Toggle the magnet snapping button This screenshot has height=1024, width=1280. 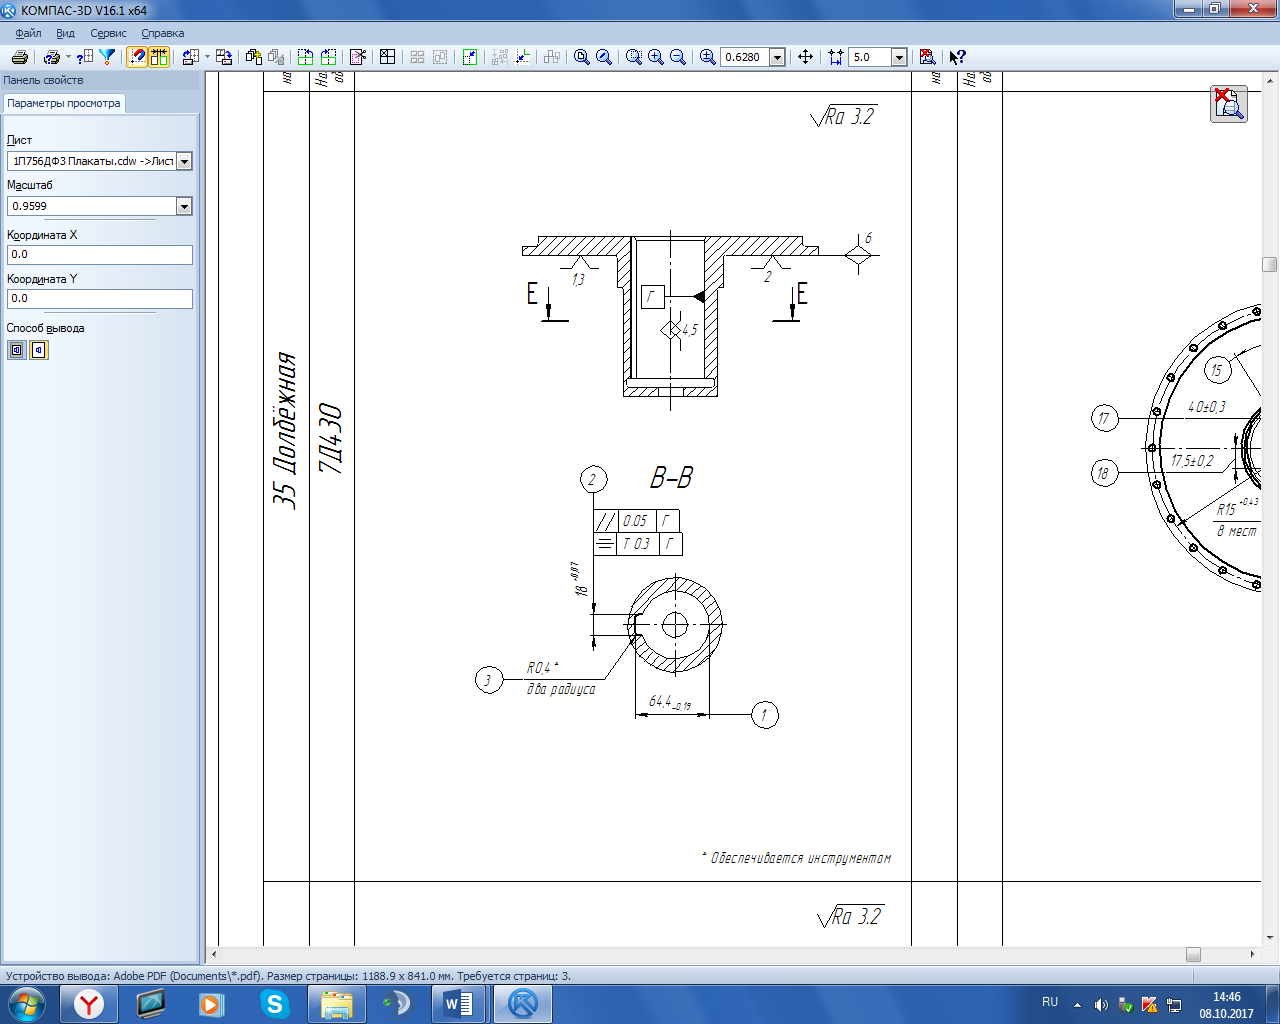pyautogui.click(x=137, y=57)
